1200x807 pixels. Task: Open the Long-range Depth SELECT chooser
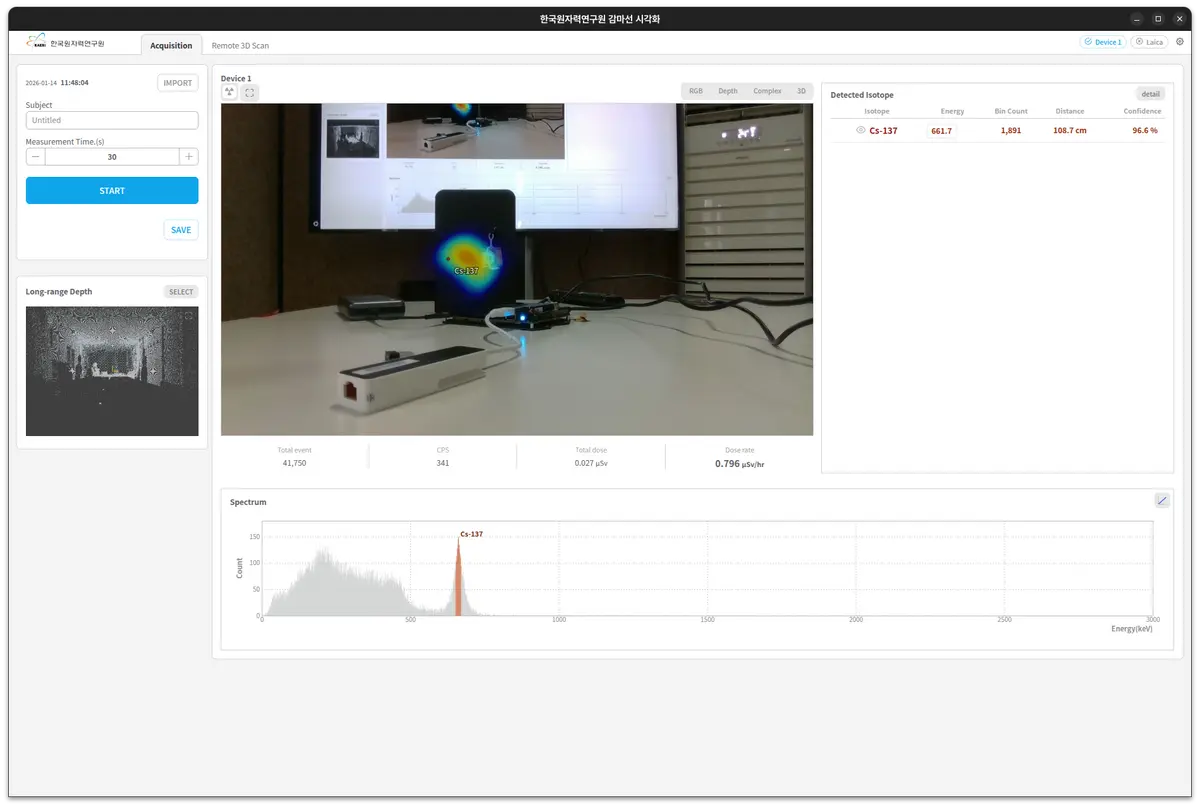(x=181, y=292)
